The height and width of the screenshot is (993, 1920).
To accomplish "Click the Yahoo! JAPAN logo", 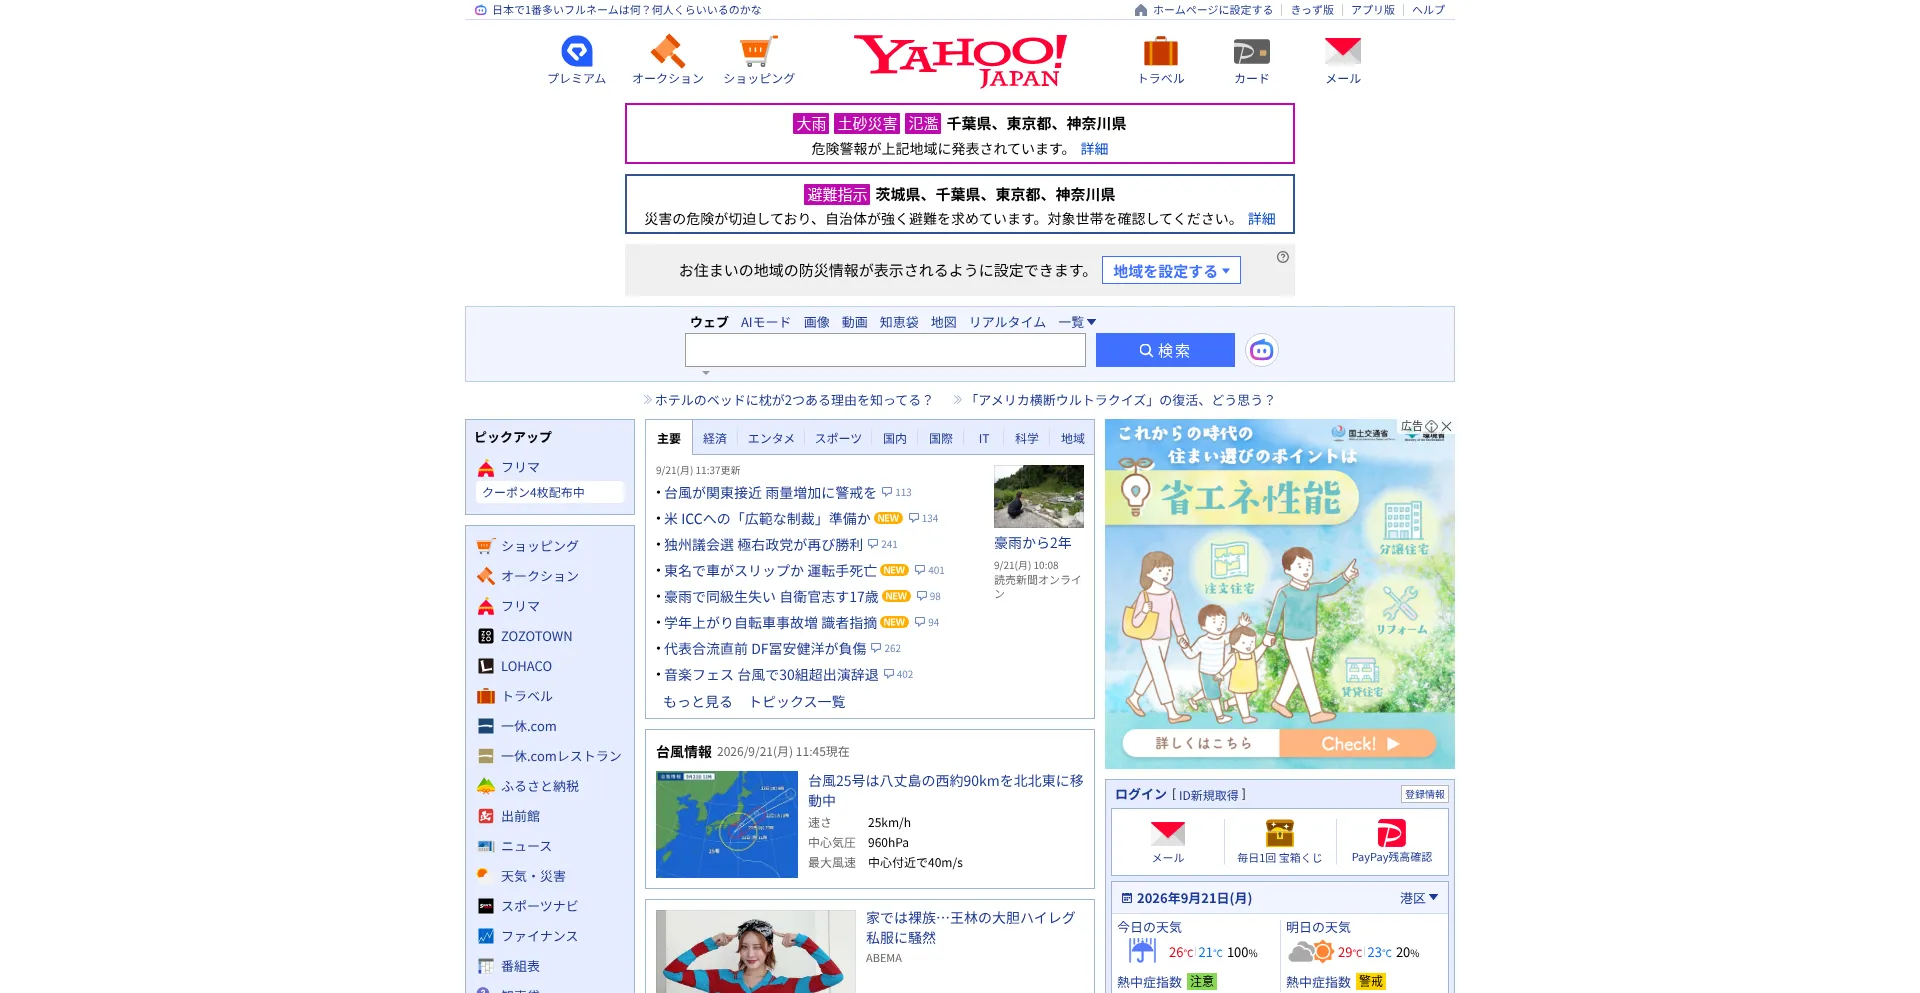I will 960,60.
